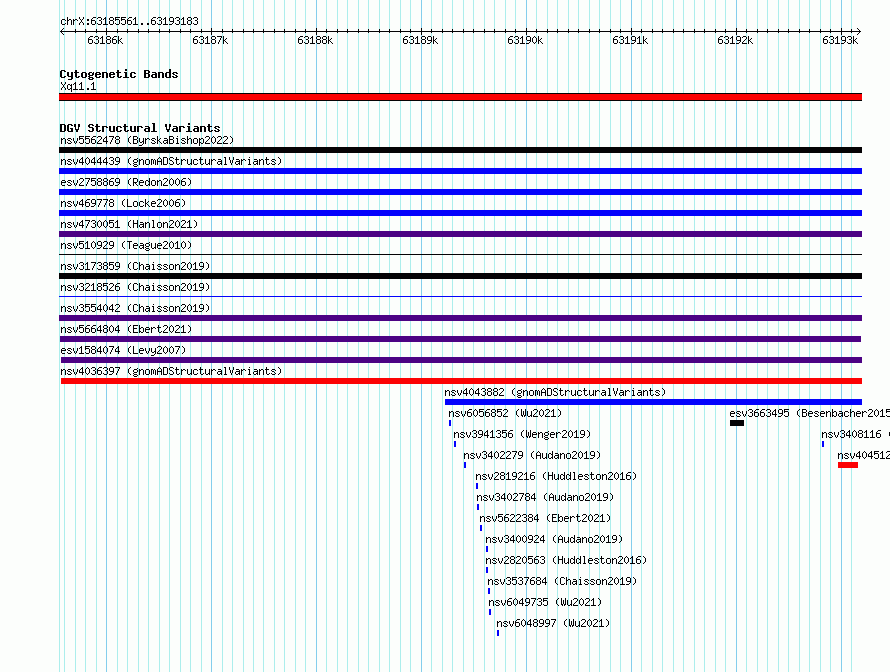Click the 63190k ruler tick label

(x=525, y=40)
